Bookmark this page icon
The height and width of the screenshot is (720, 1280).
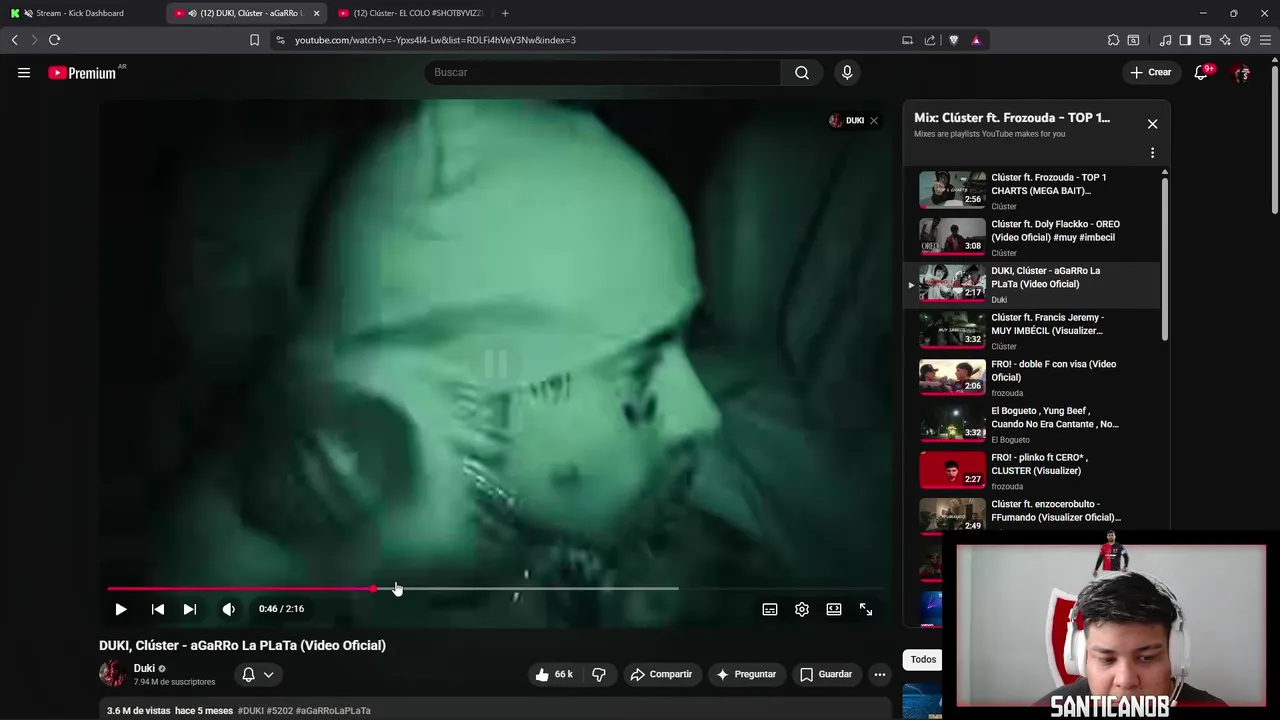click(x=254, y=40)
